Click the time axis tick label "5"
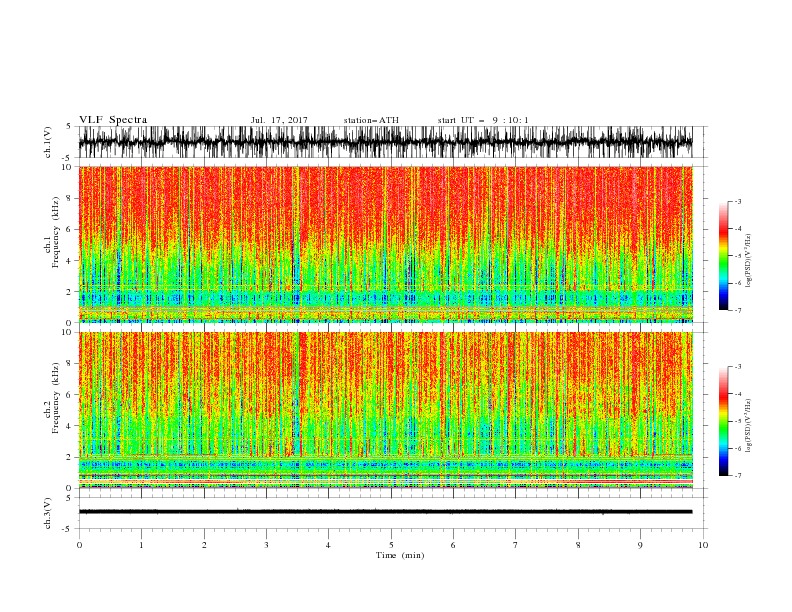This screenshot has width=792, height=612. click(391, 545)
